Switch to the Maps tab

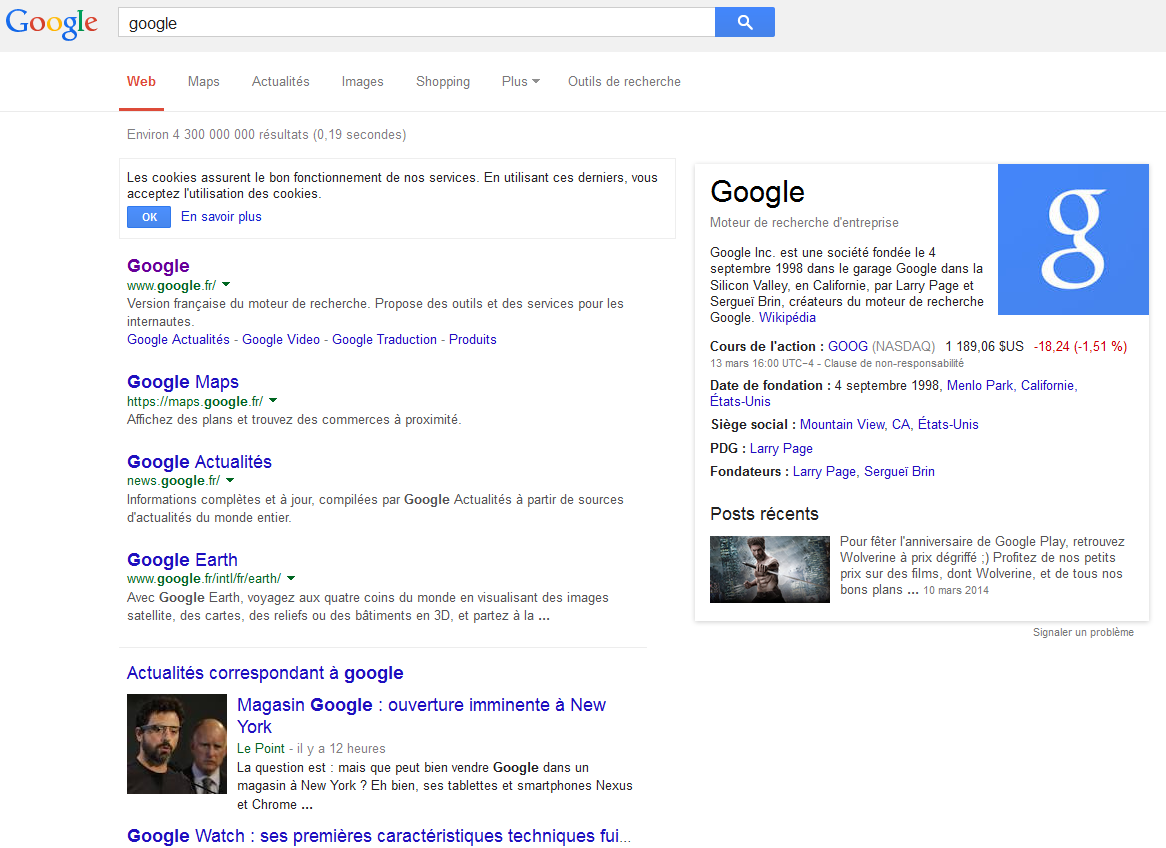[204, 81]
